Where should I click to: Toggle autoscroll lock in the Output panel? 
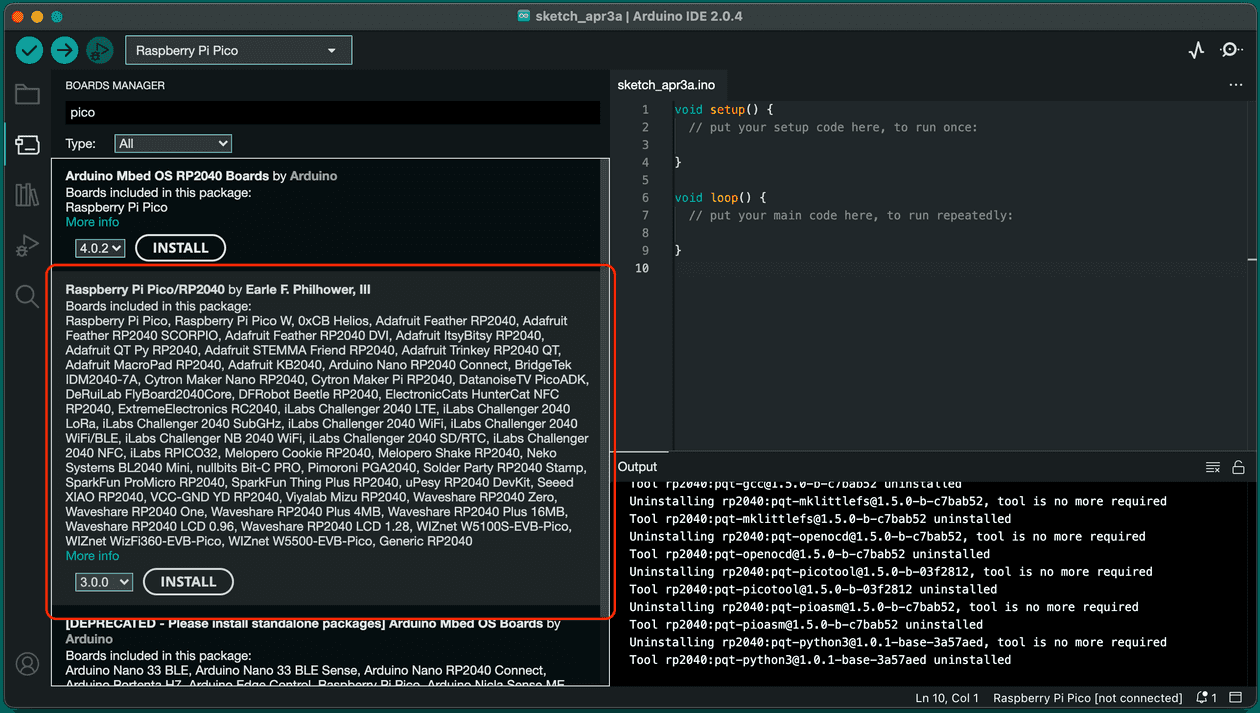[1238, 466]
